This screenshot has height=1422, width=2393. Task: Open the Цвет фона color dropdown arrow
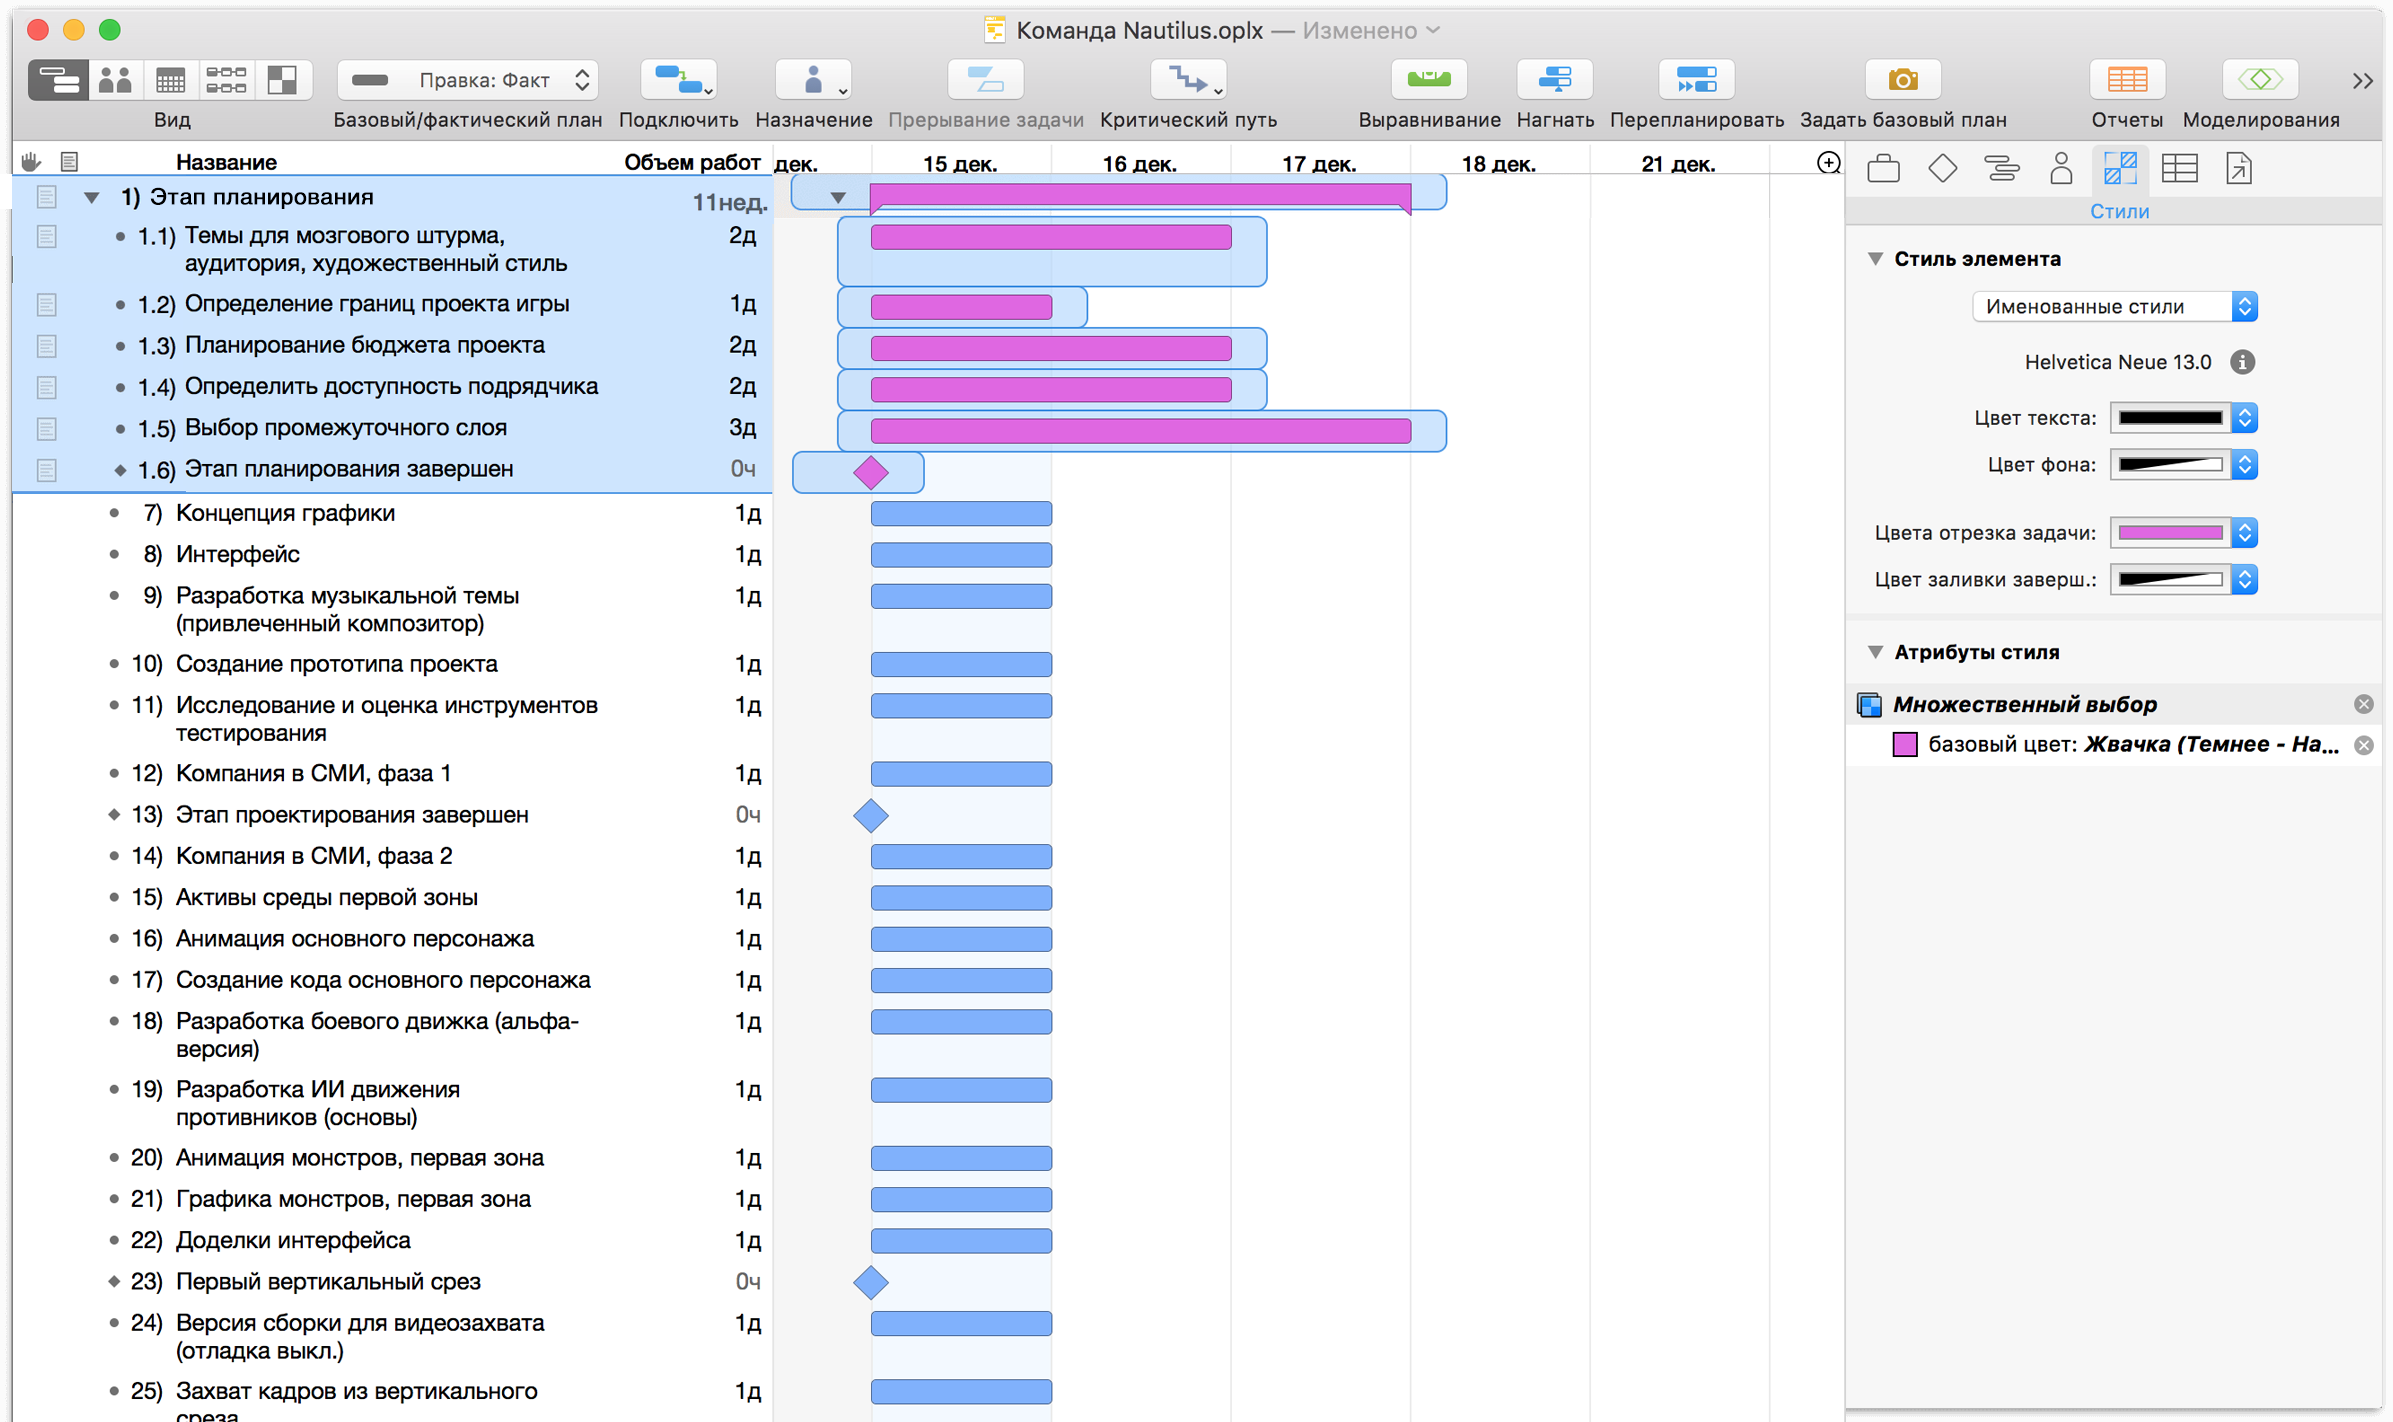point(2244,465)
